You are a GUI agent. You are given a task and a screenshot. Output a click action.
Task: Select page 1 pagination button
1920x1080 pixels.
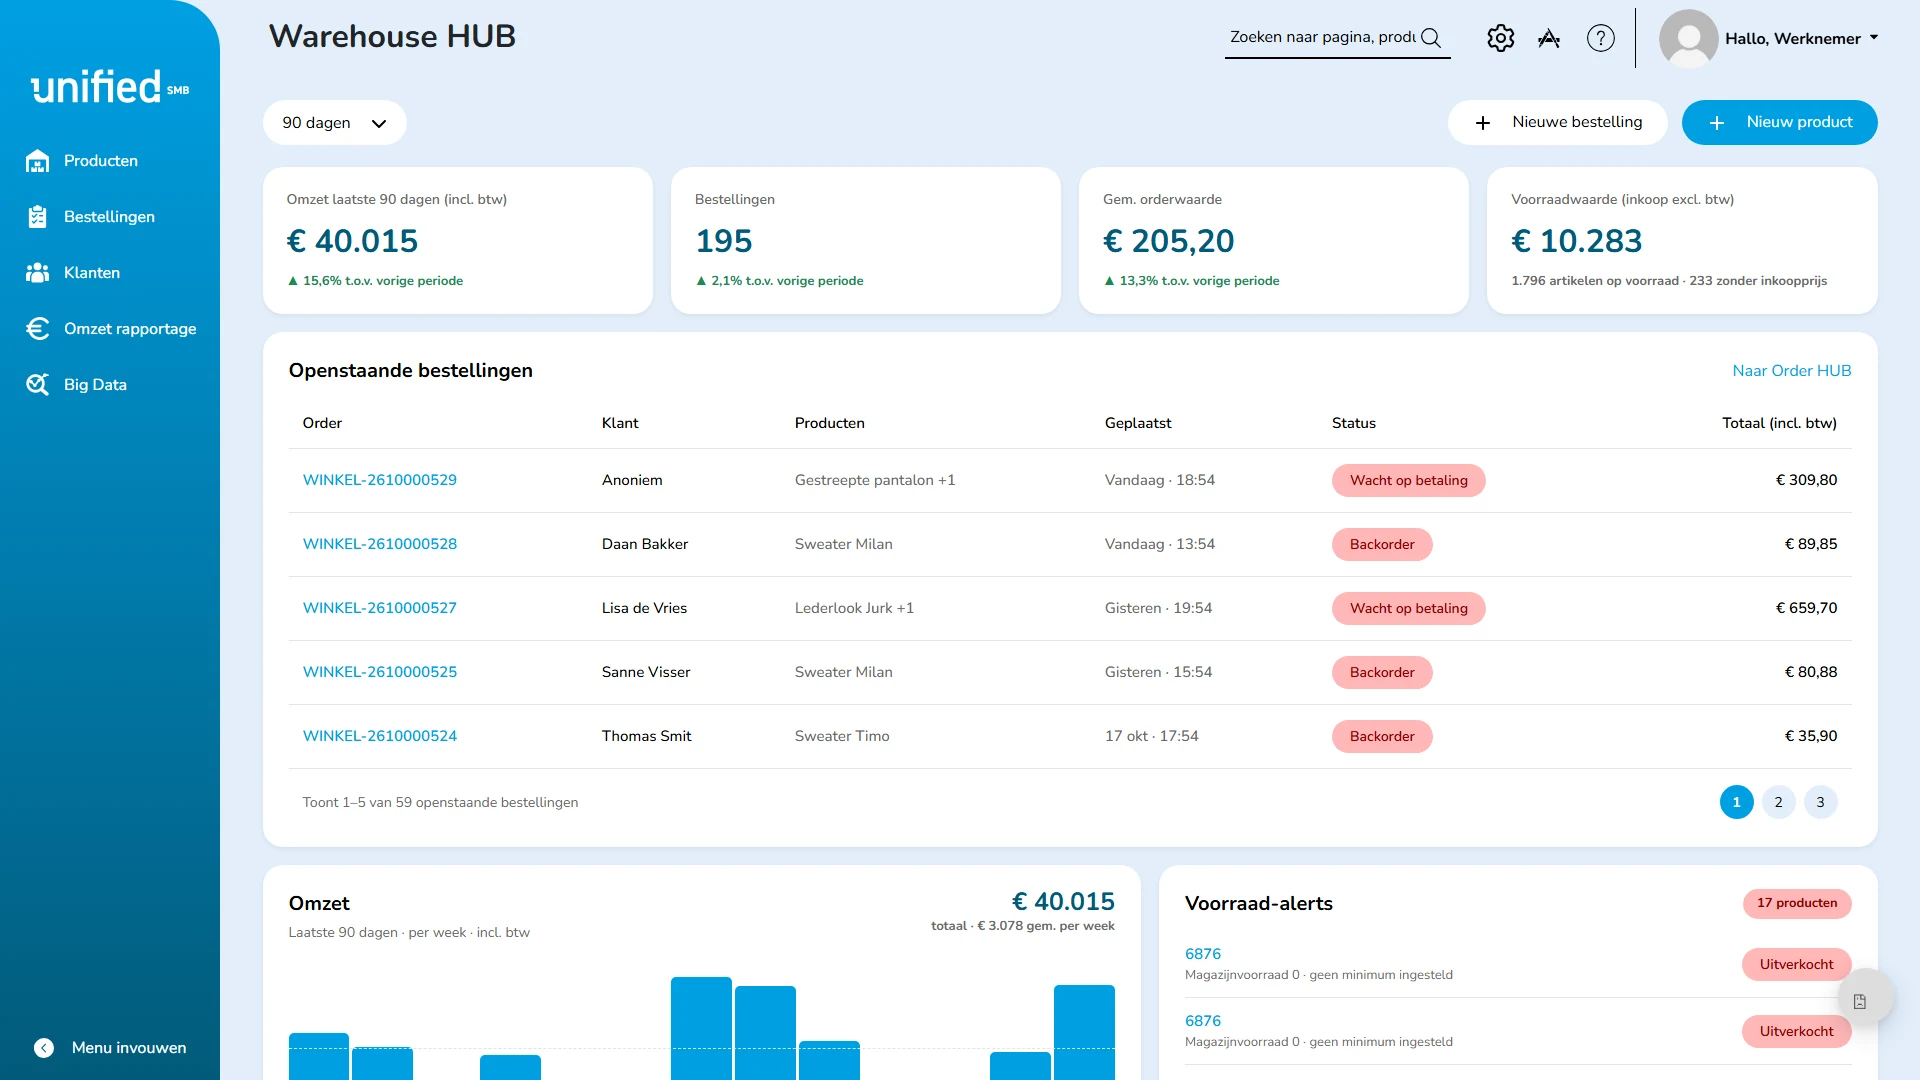click(1736, 802)
